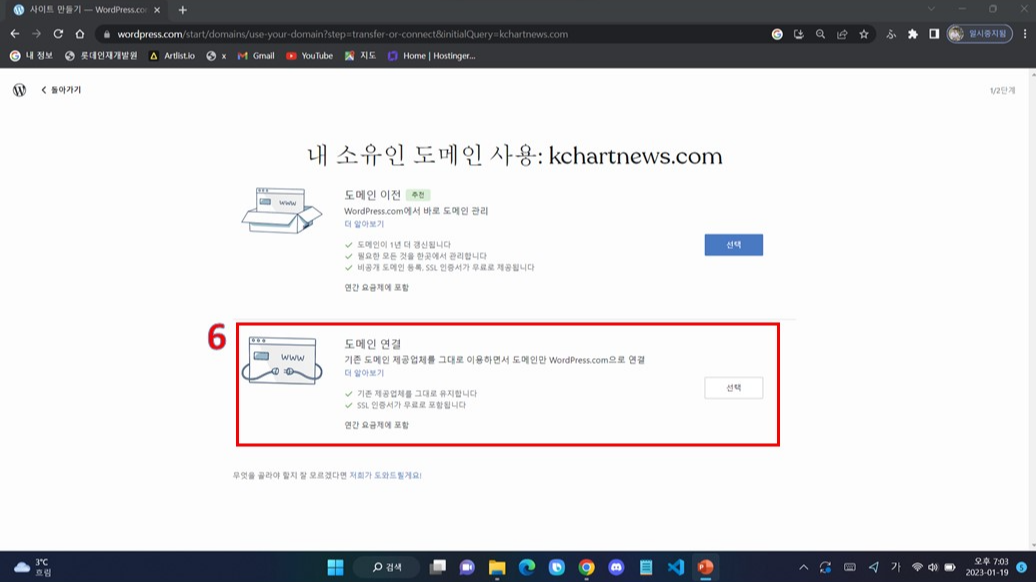The height and width of the screenshot is (582, 1036).
Task: Open the Chrome profile 일시중지됨 button
Action: pos(979,34)
